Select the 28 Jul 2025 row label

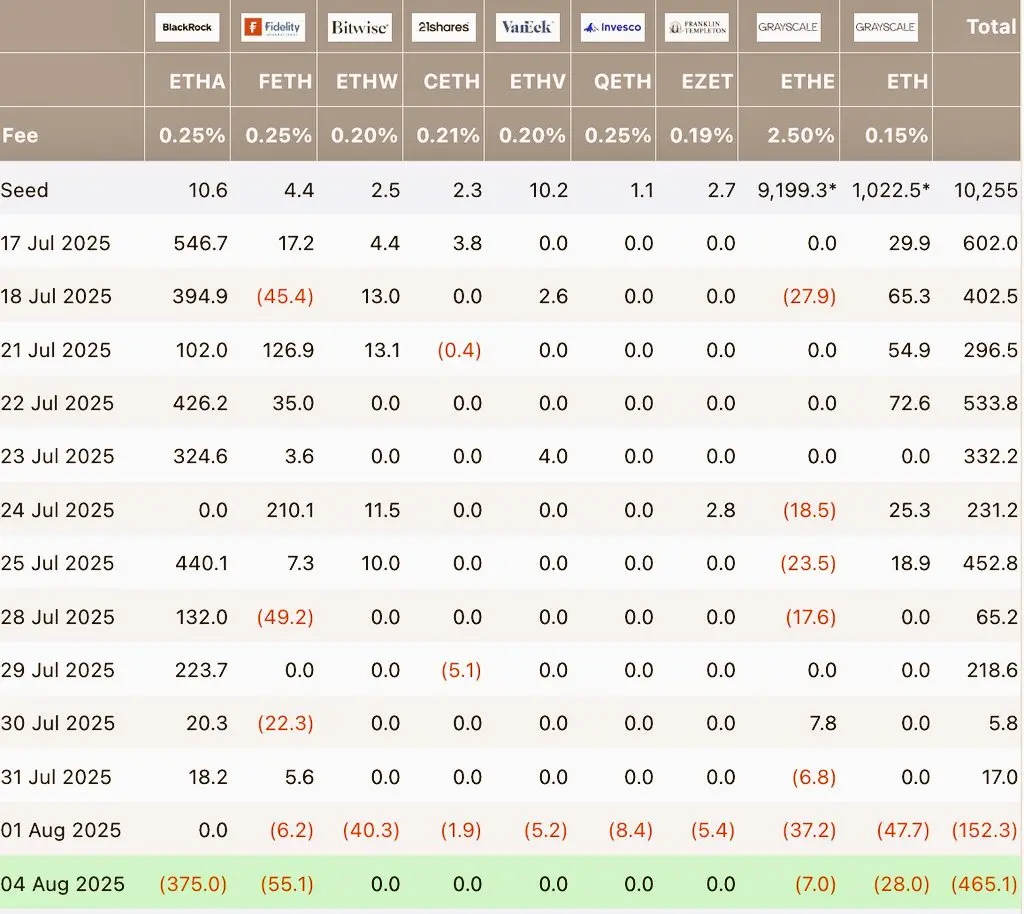[57, 616]
